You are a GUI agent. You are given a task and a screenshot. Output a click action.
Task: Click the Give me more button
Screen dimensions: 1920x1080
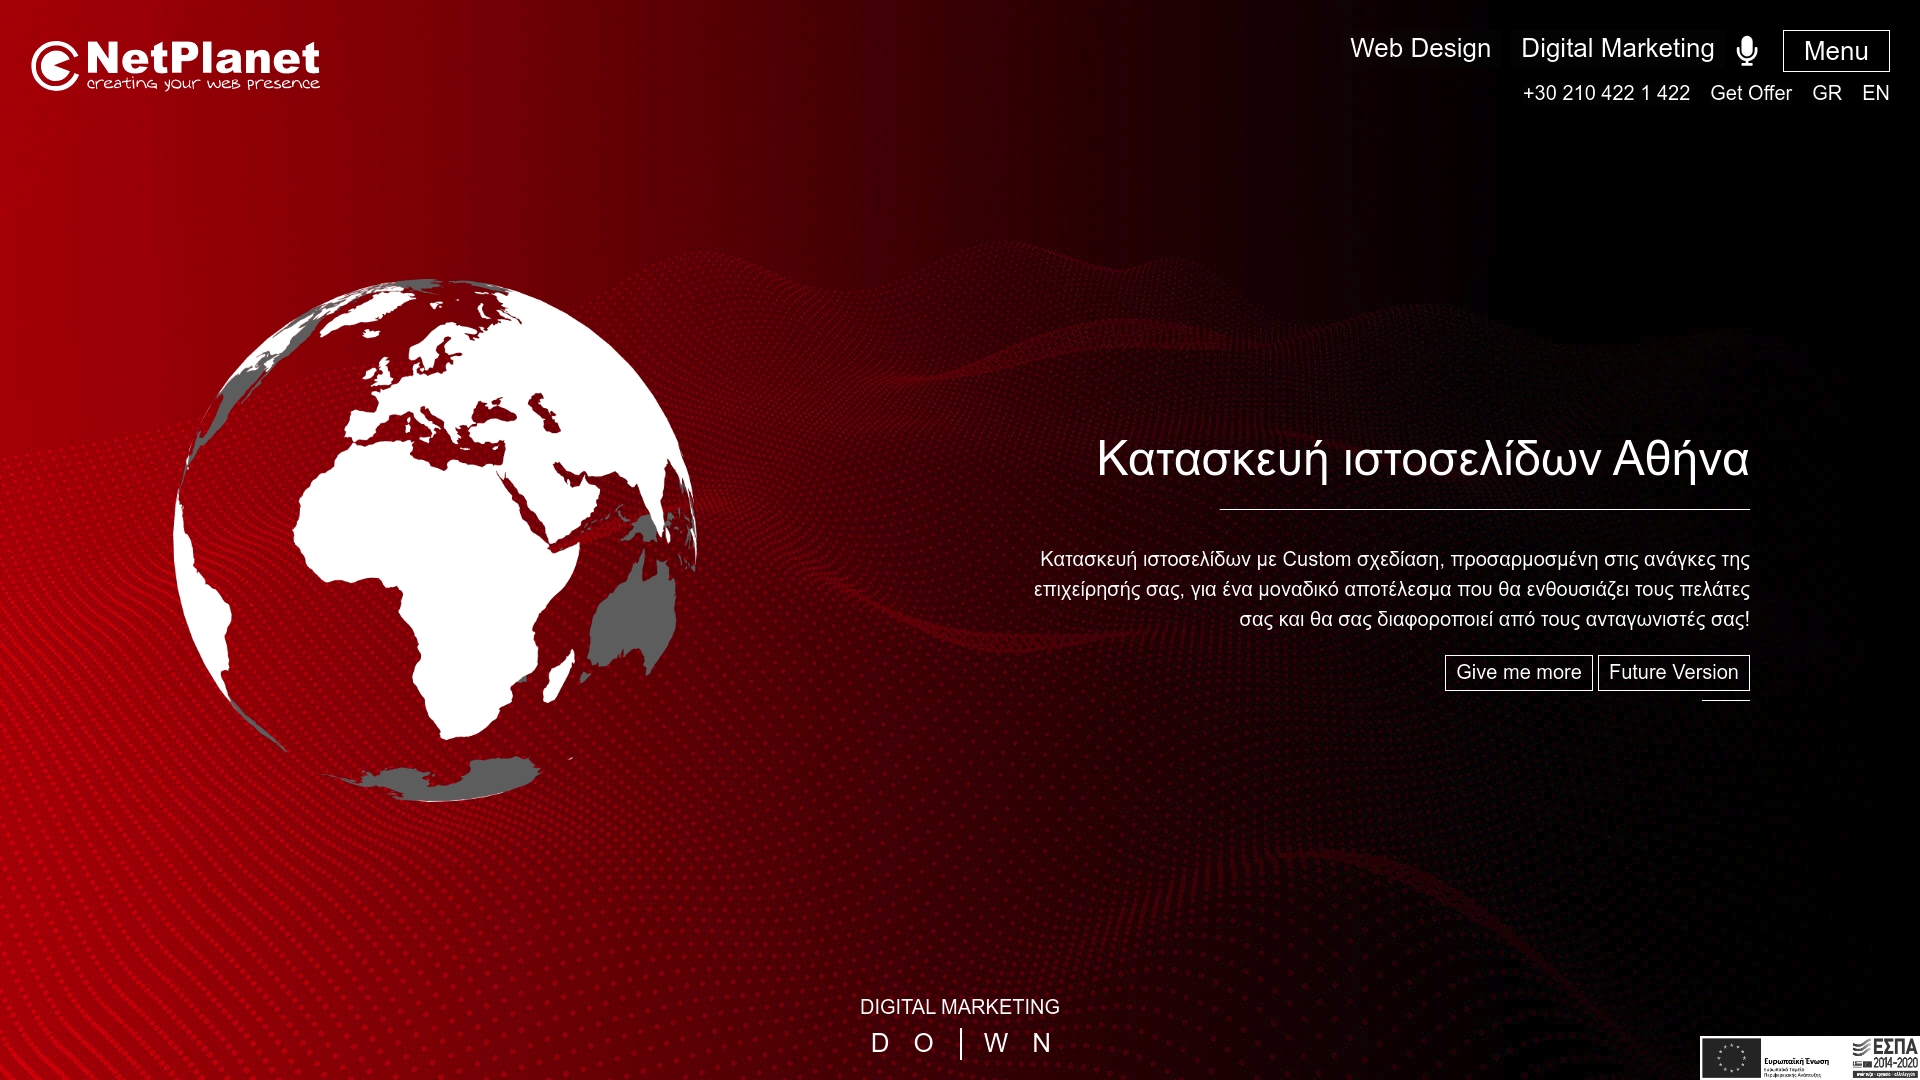(x=1518, y=673)
